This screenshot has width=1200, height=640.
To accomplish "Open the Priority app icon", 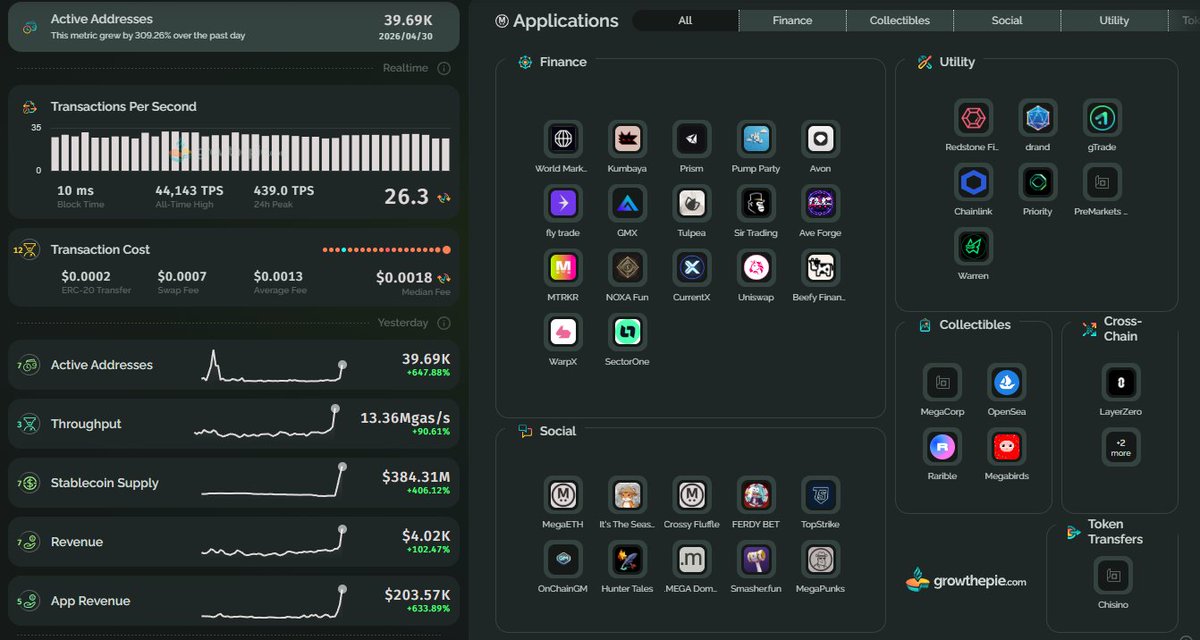I will click(1038, 182).
